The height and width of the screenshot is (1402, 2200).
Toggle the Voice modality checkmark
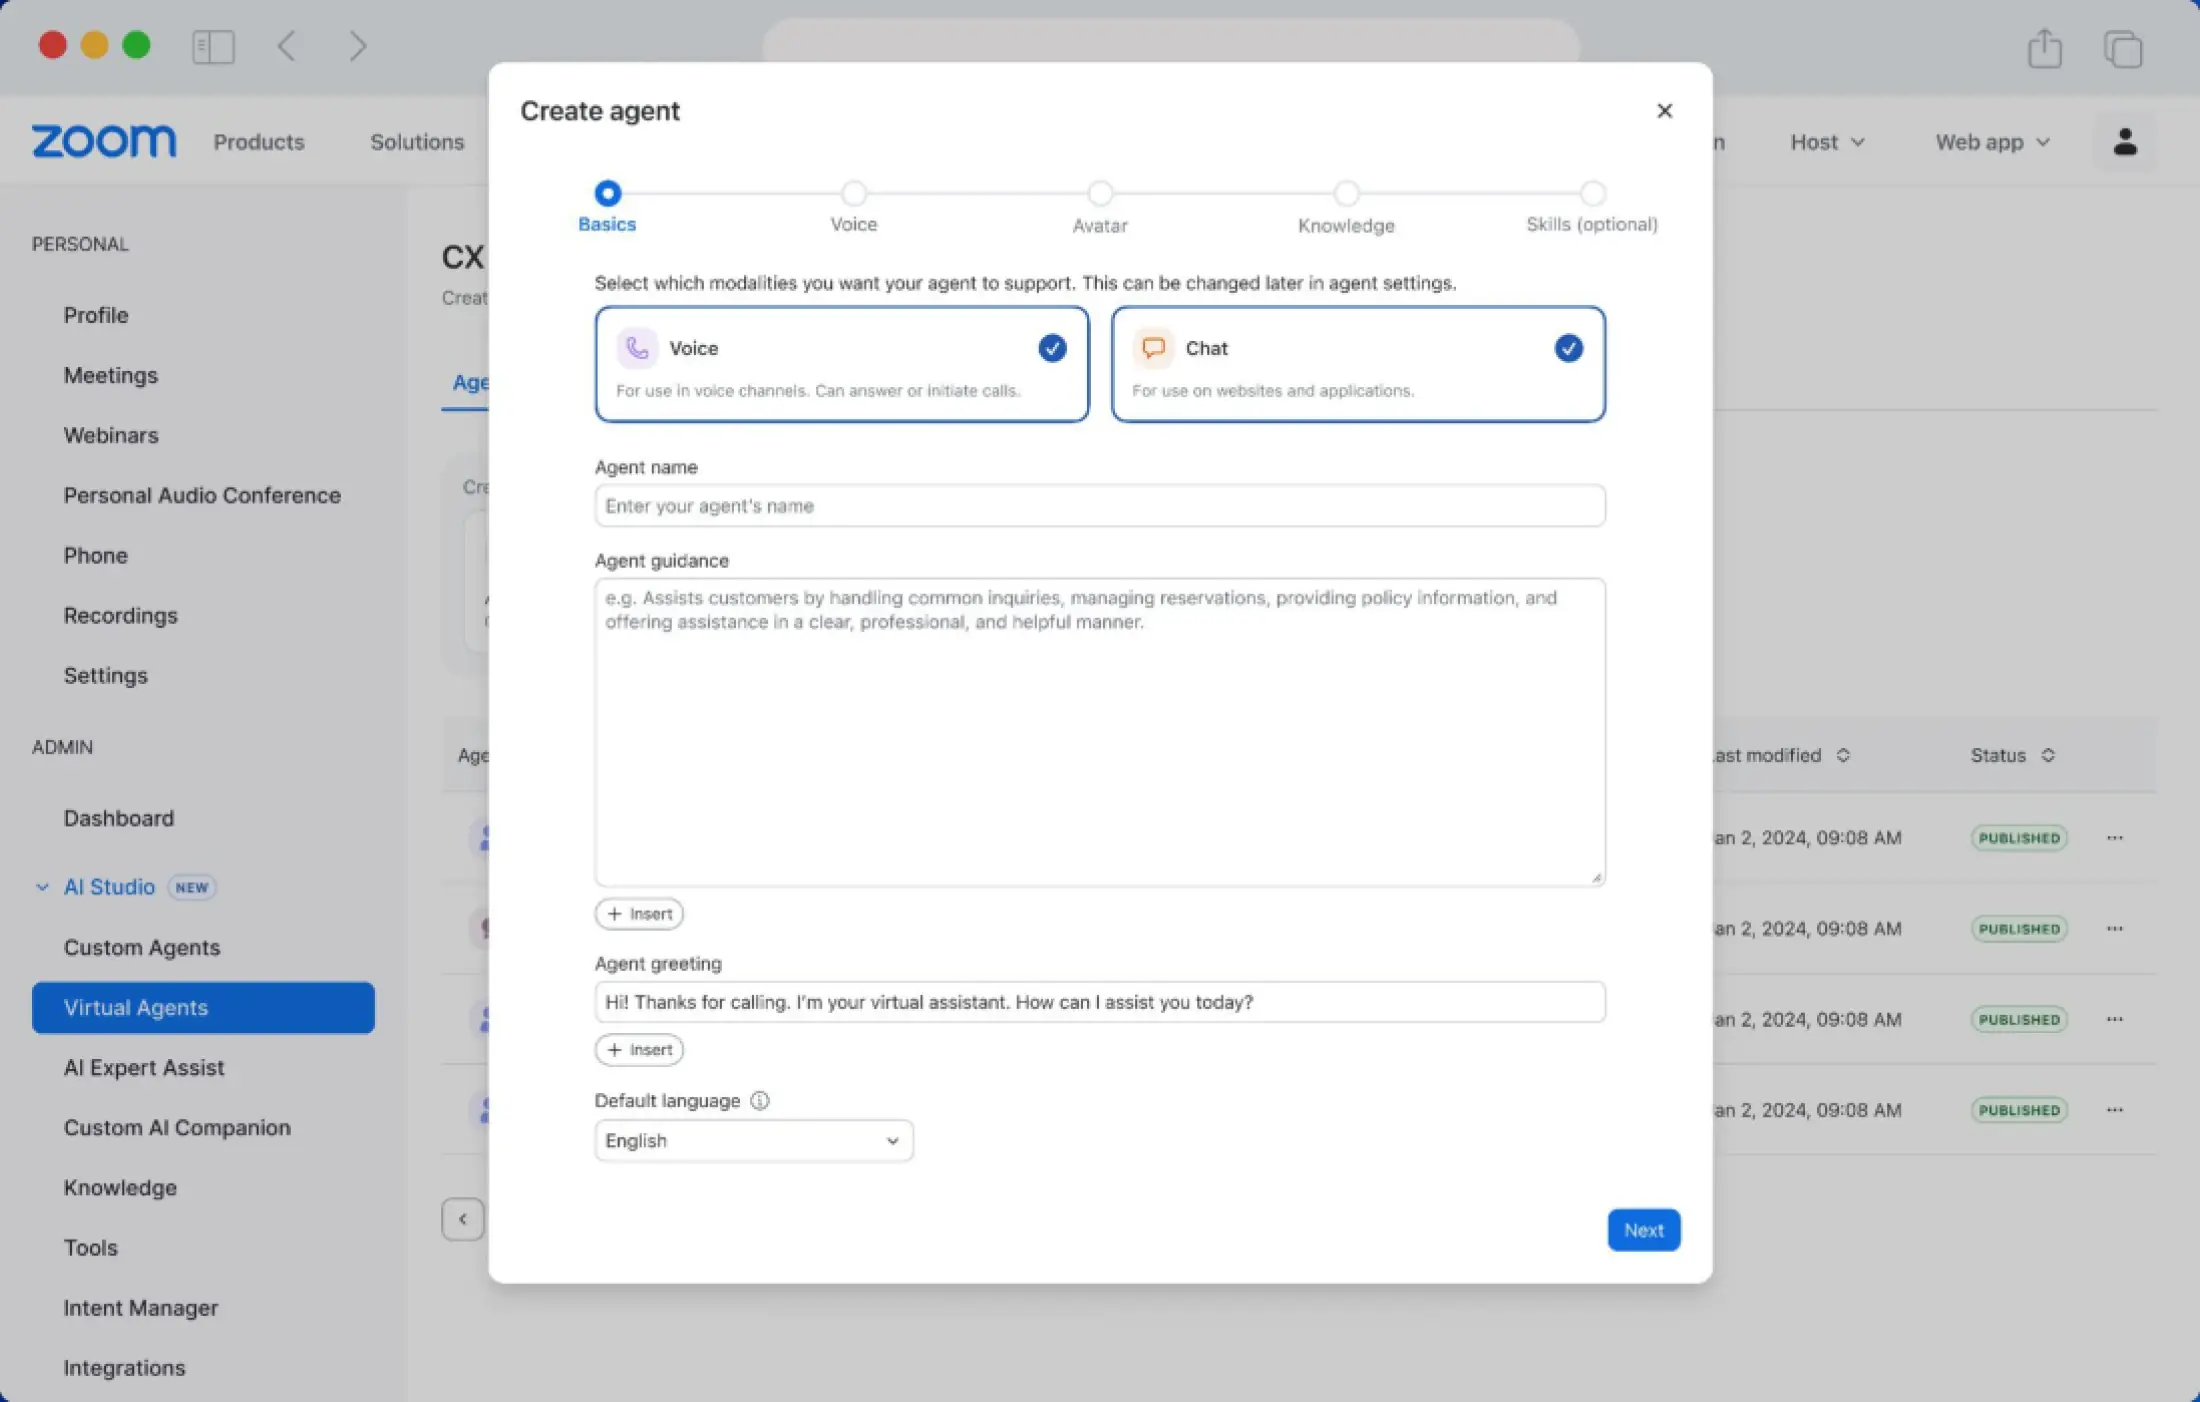tap(1052, 348)
